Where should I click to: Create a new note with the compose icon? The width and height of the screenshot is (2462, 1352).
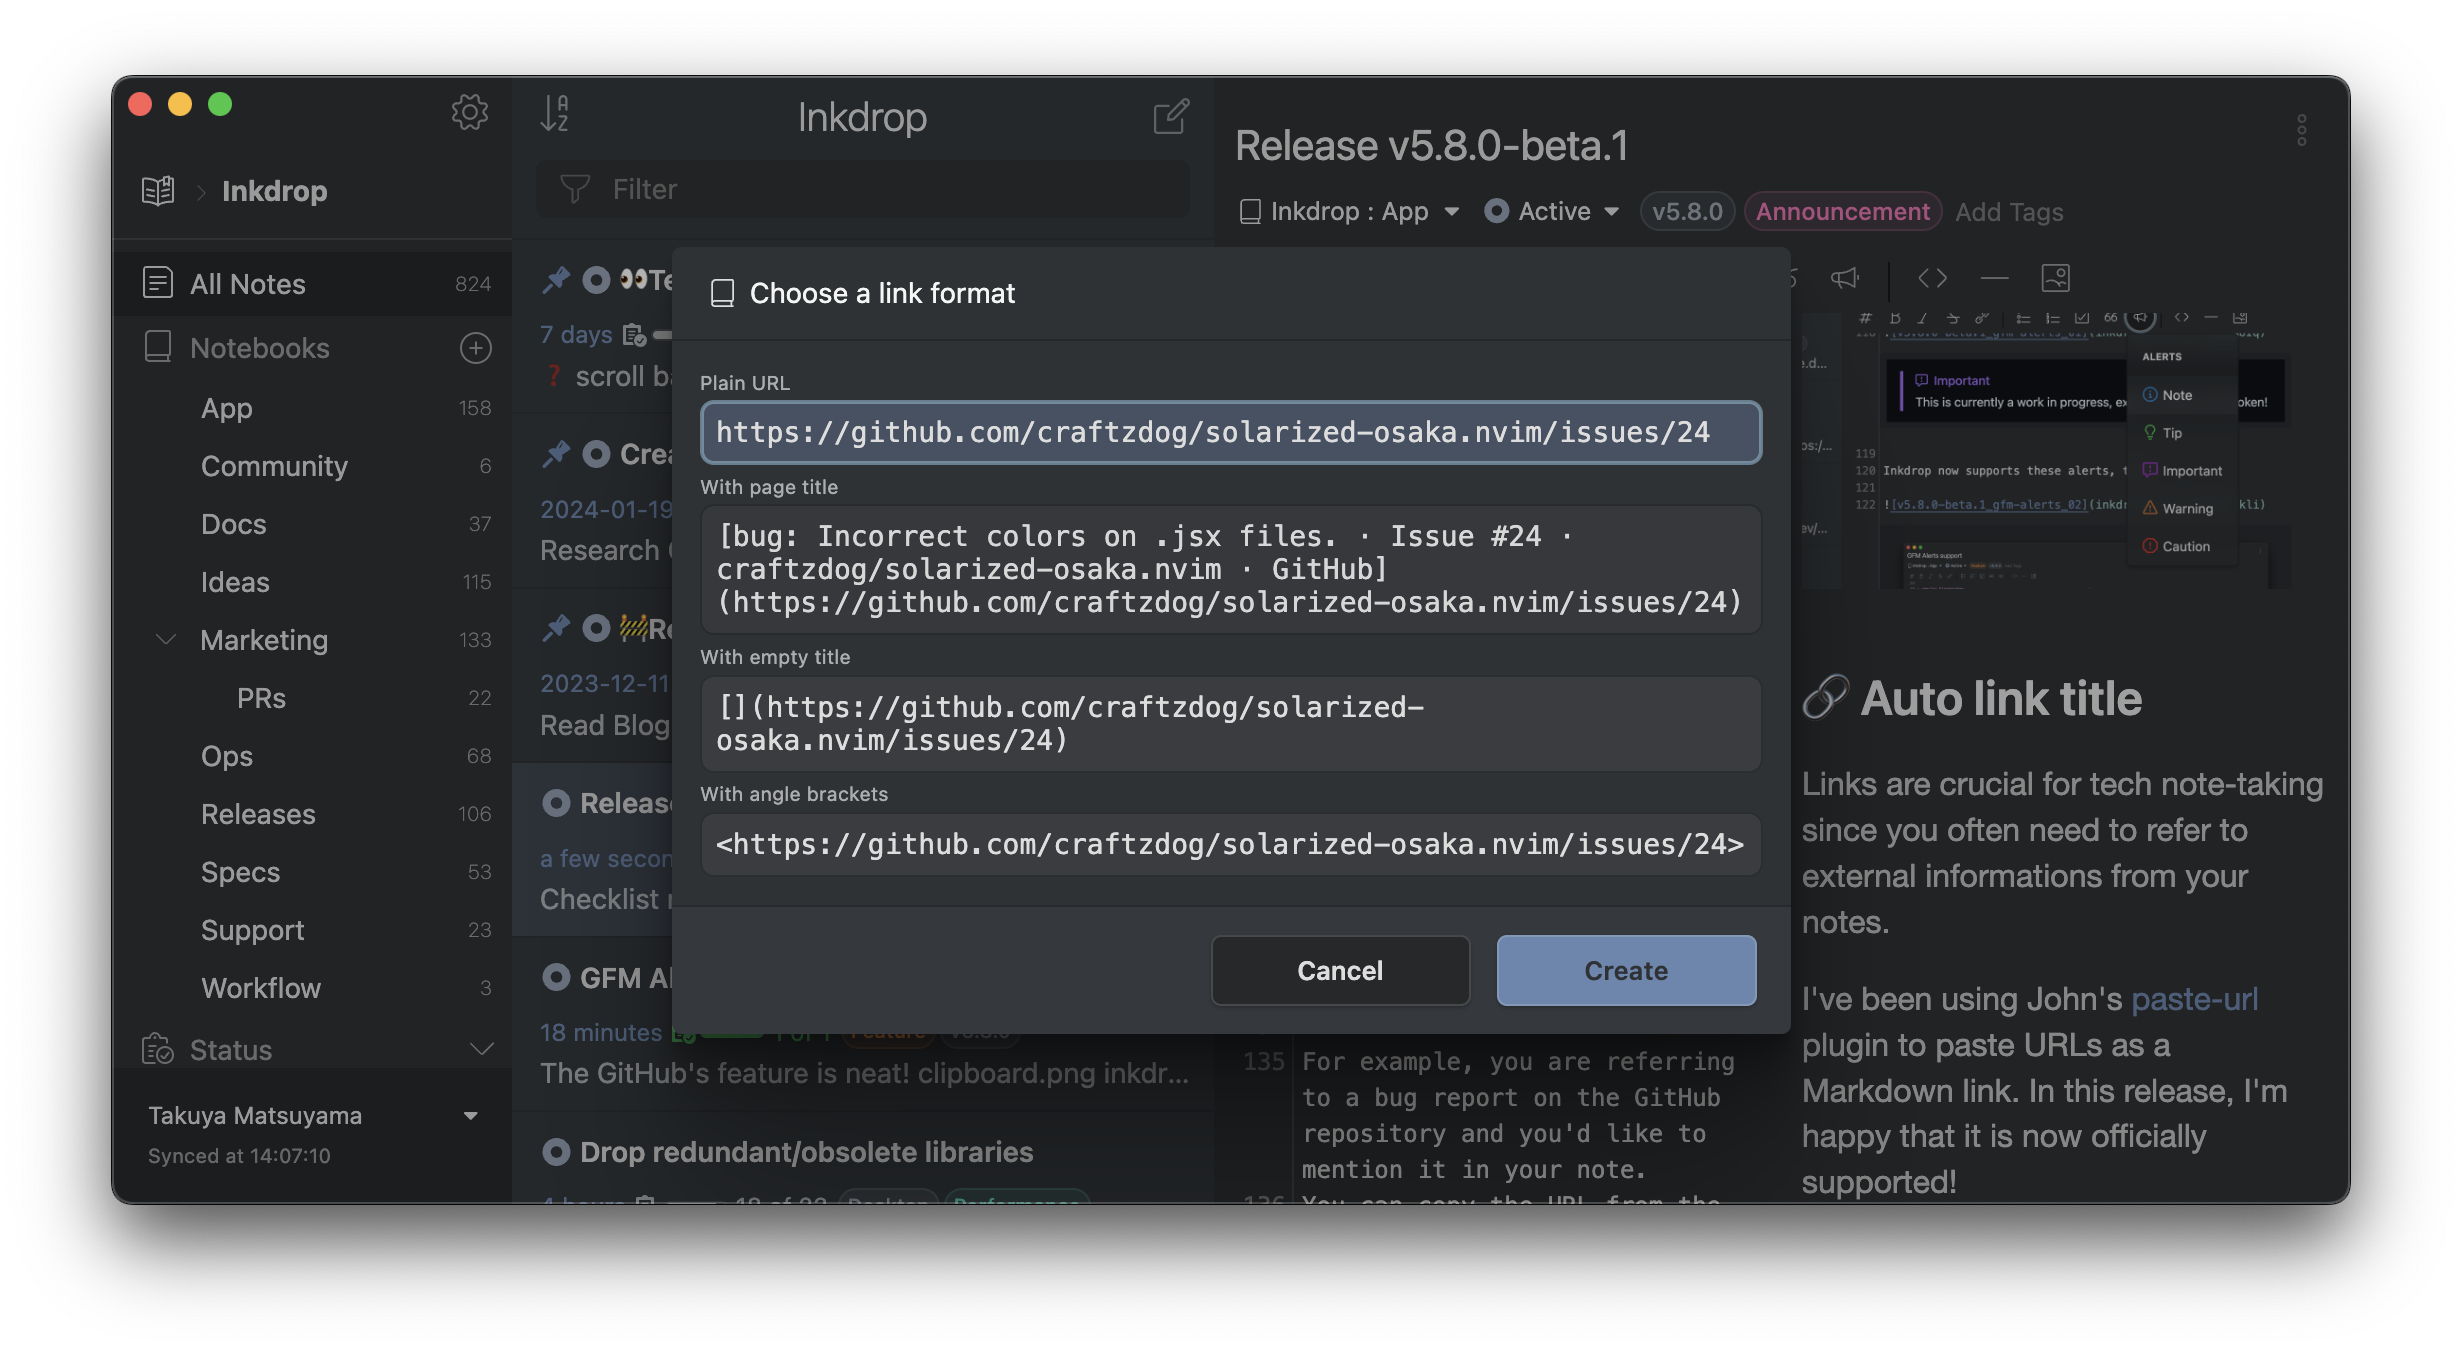pyautogui.click(x=1170, y=117)
